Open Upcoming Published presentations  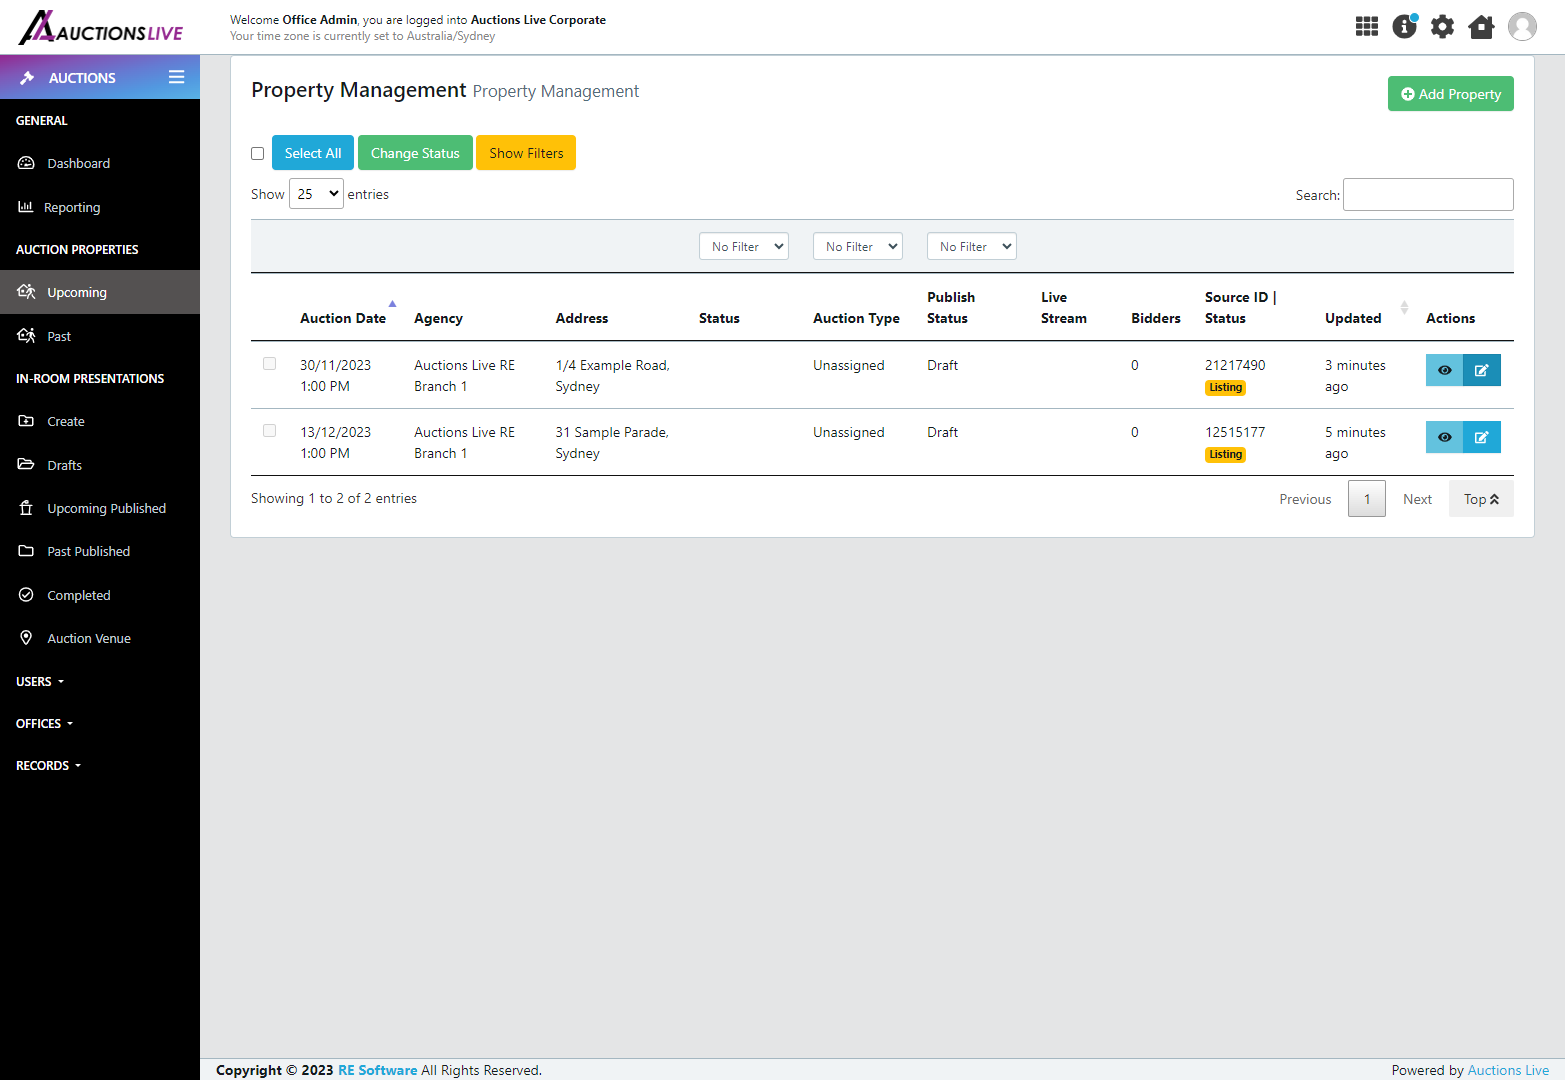107,508
